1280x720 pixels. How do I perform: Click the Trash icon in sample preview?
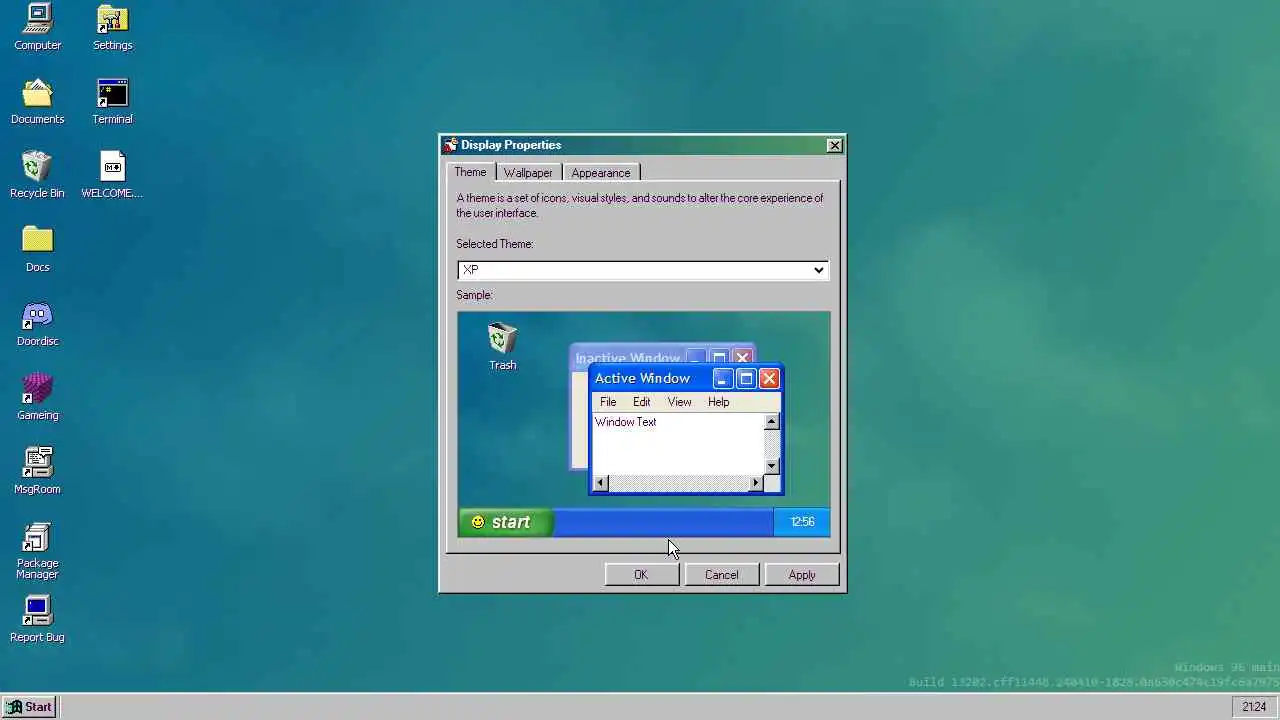[502, 346]
